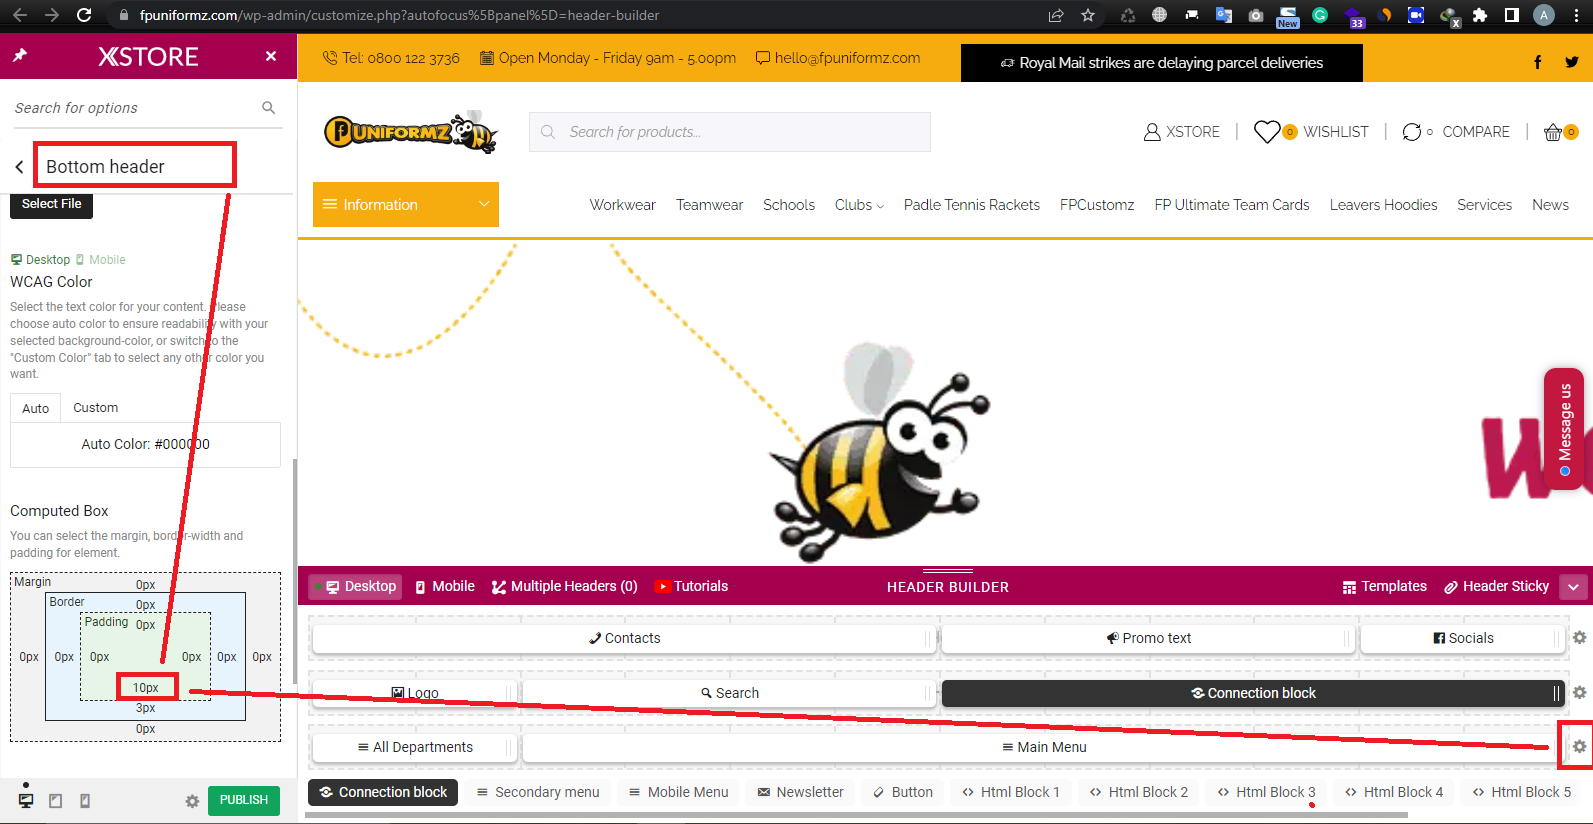The image size is (1593, 824).
Task: Collapse the header builder panel
Action: pyautogui.click(x=1574, y=587)
